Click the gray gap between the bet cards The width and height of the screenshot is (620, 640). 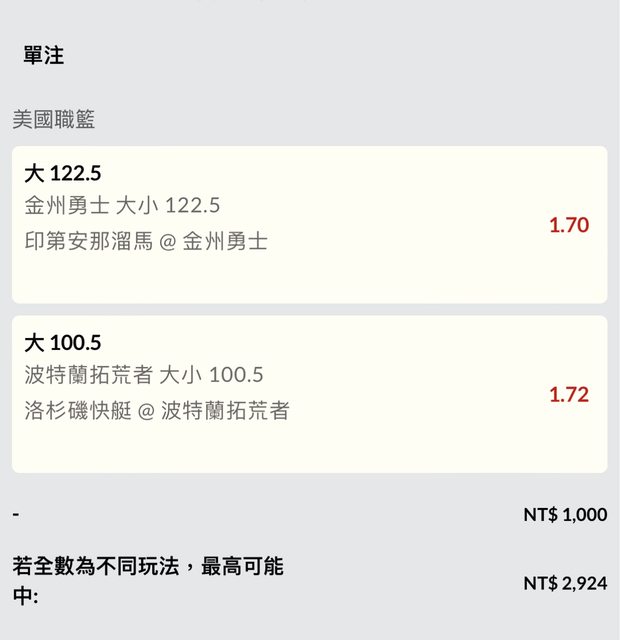310,309
